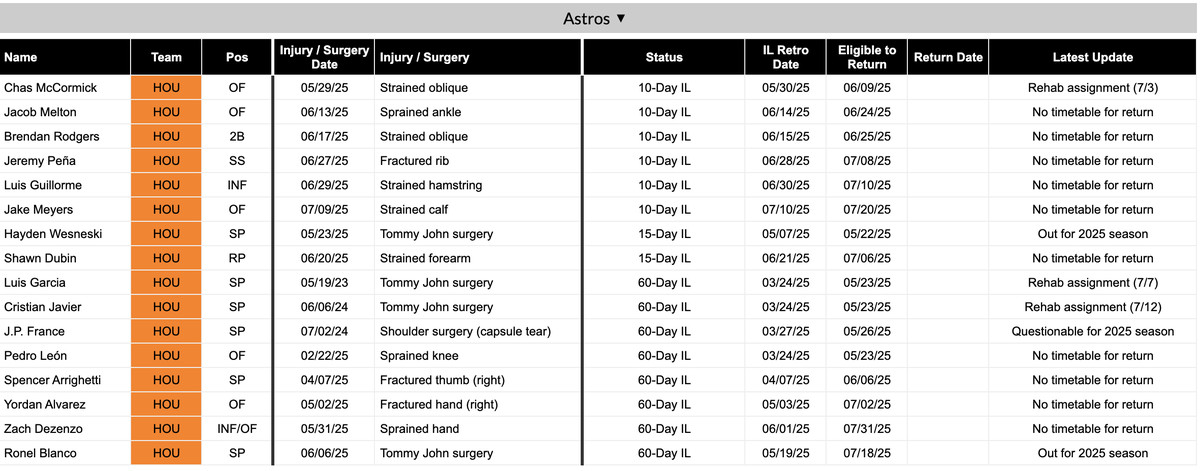Screen dimensions: 1200x471
Task: Click the IL Retro Date header
Action: click(786, 57)
